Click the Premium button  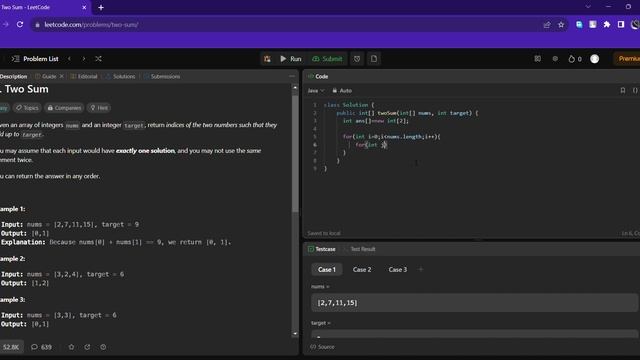coord(628,59)
